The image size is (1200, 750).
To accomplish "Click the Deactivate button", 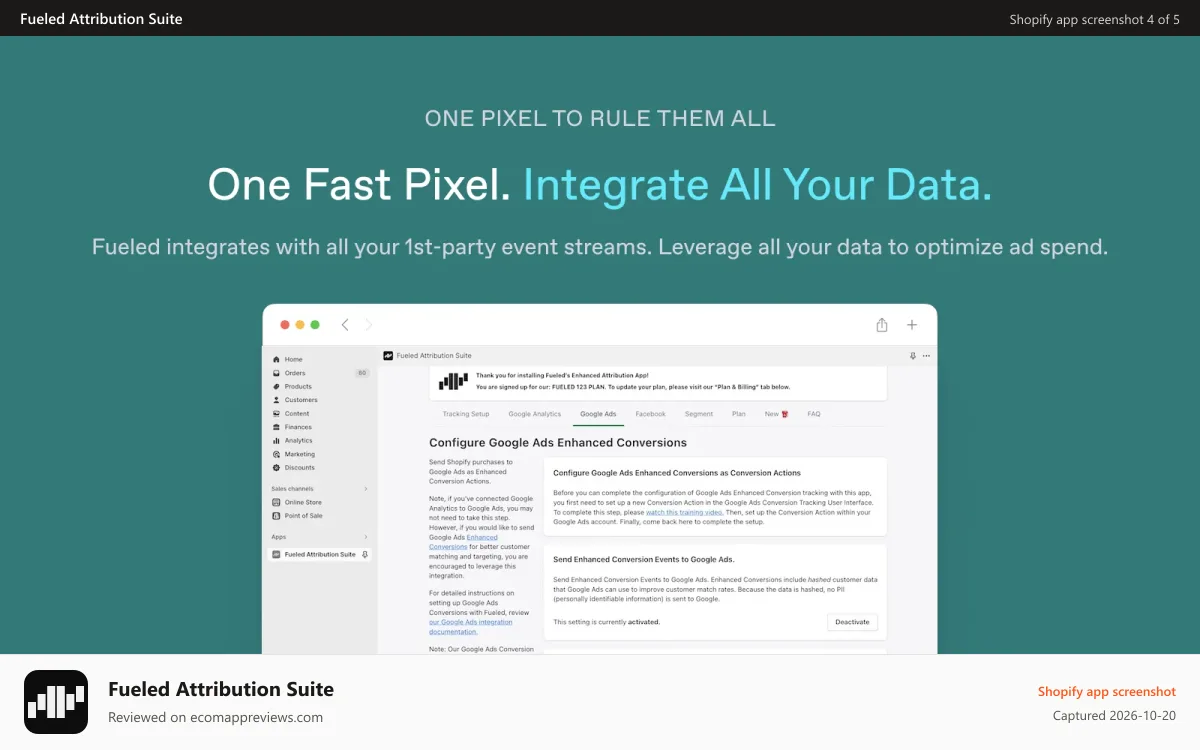I will (x=853, y=622).
